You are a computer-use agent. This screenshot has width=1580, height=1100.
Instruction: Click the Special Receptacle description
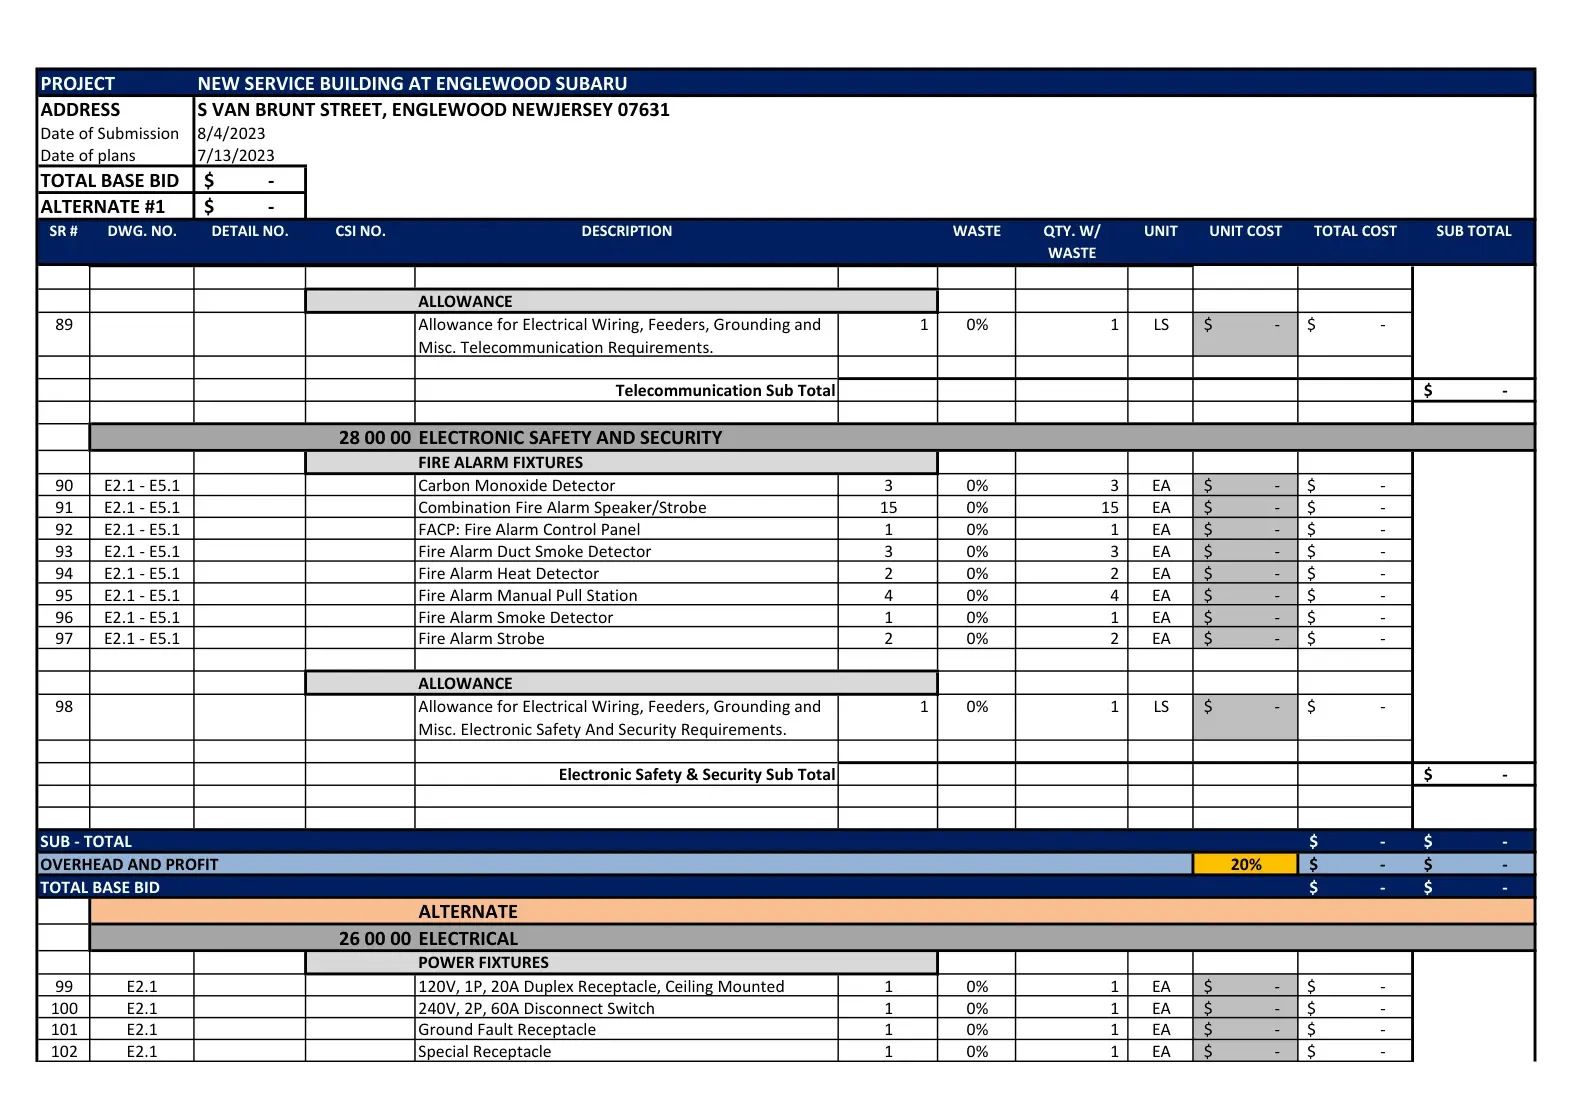pos(626,1051)
